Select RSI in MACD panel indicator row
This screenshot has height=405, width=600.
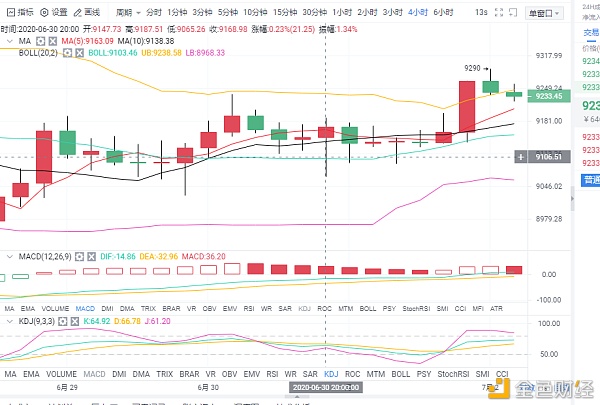click(249, 309)
